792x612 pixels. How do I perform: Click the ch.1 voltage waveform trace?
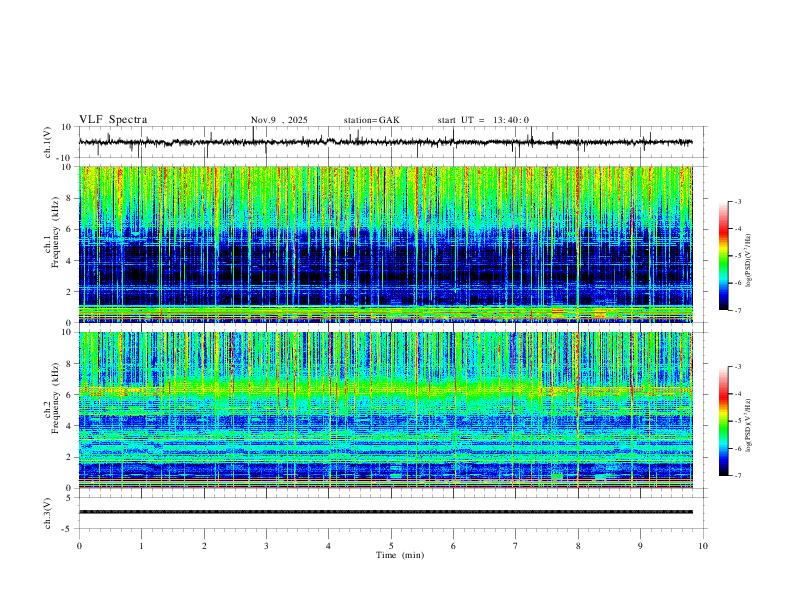(385, 142)
